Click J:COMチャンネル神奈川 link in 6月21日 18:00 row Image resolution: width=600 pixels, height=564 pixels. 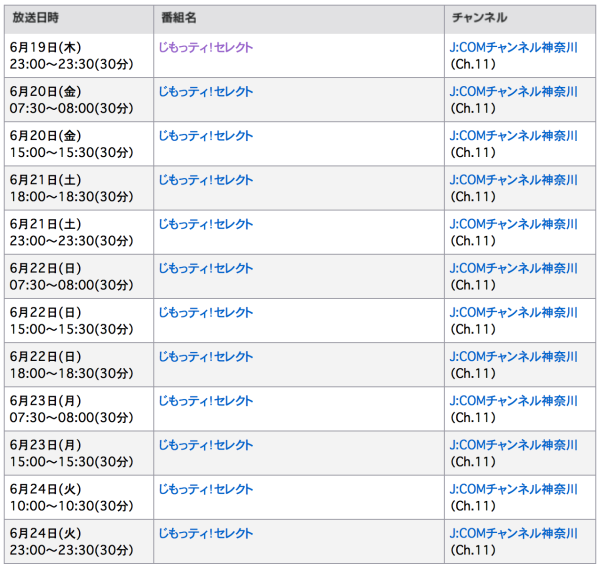click(514, 180)
